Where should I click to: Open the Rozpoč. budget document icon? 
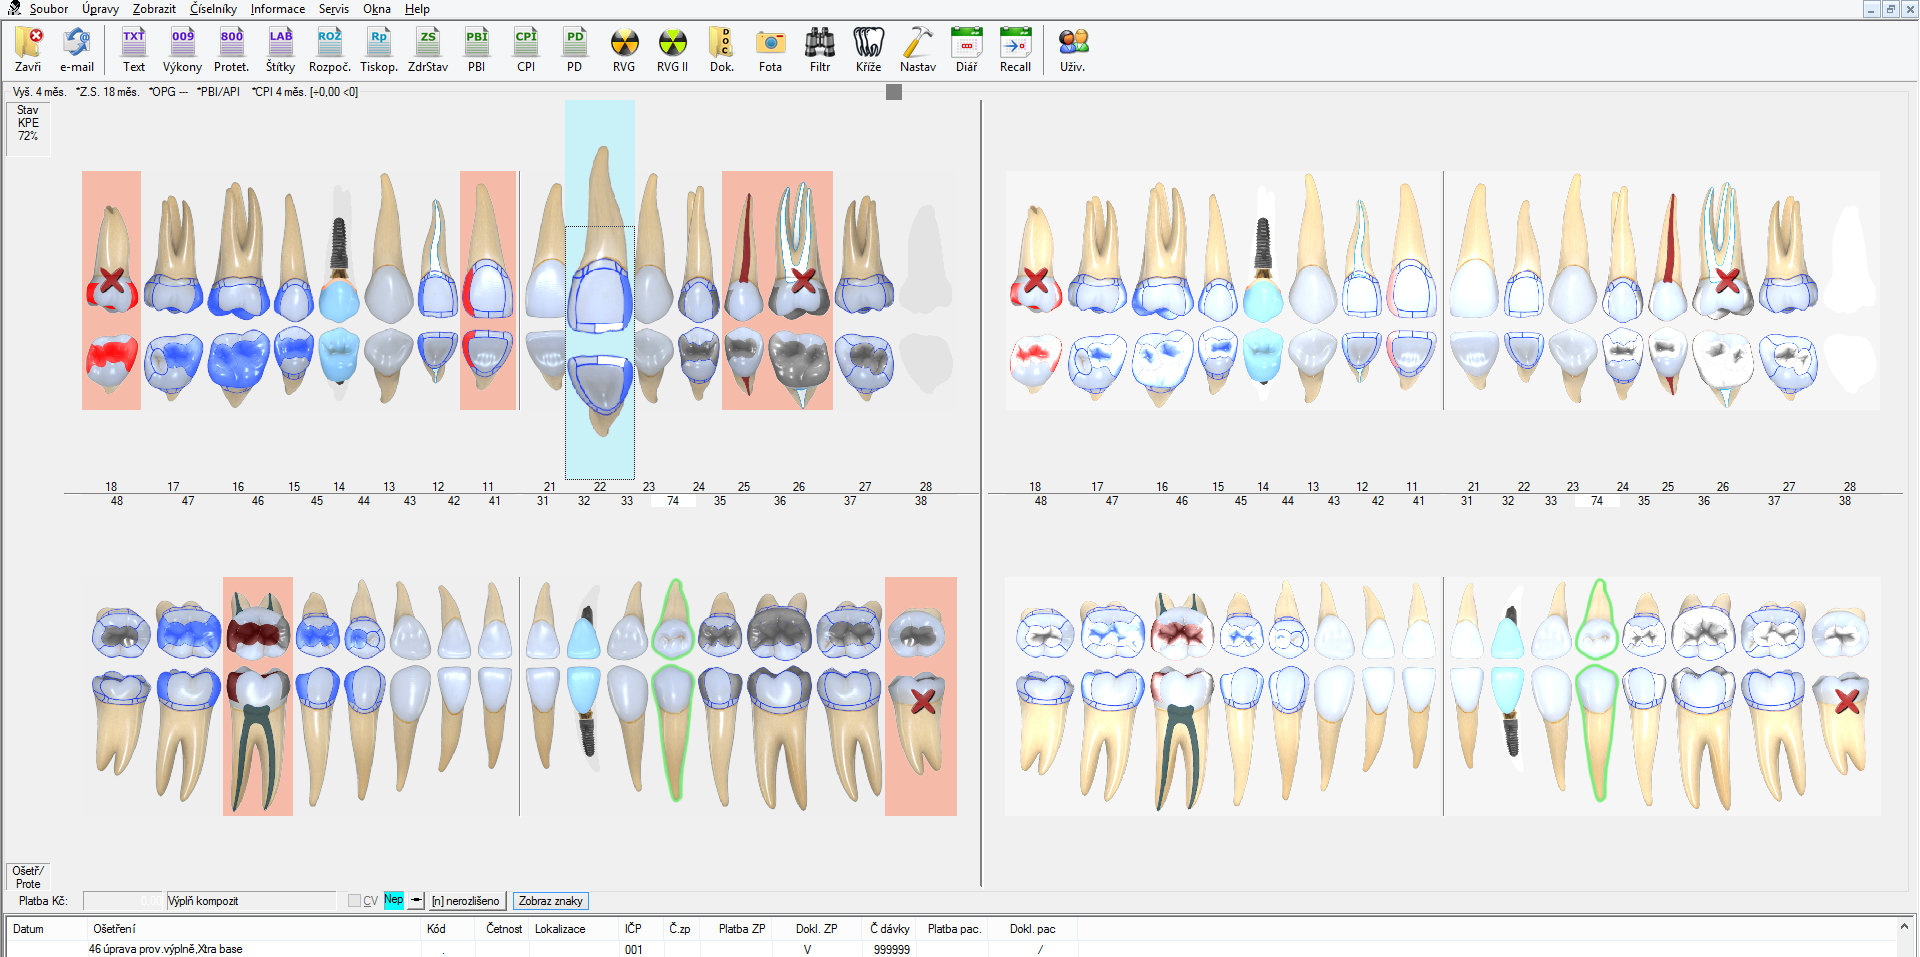(x=329, y=49)
